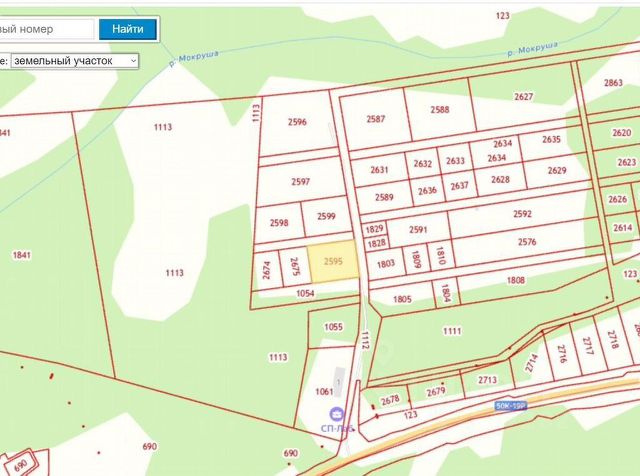Select highlighted yellow parcel 2595
The image size is (640, 476).
pyautogui.click(x=333, y=261)
